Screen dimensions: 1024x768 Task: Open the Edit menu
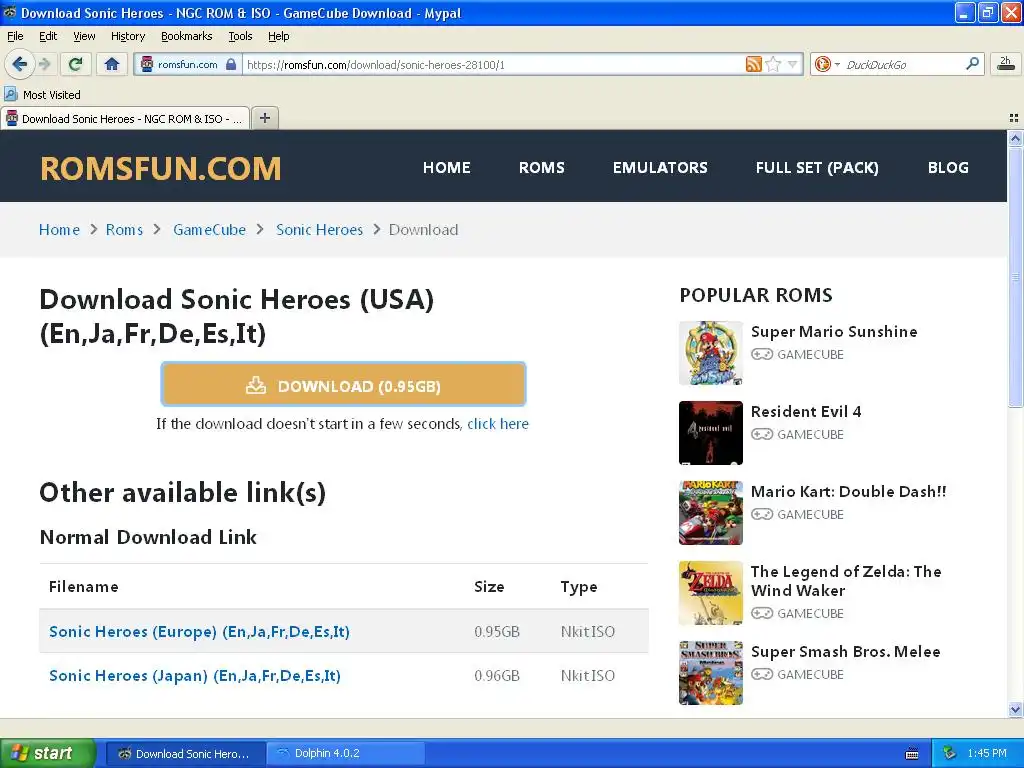[48, 36]
